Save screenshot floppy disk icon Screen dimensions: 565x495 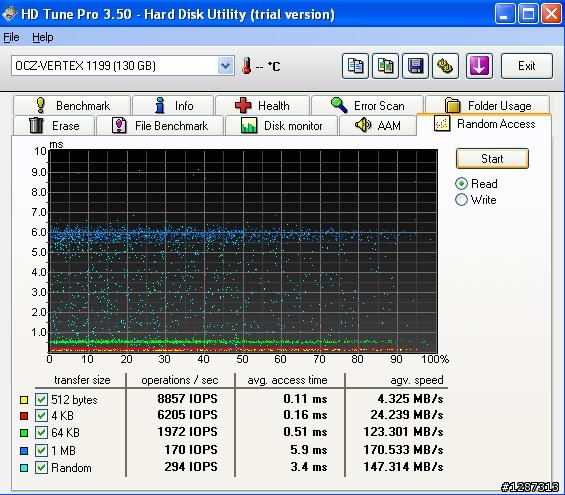coord(415,66)
